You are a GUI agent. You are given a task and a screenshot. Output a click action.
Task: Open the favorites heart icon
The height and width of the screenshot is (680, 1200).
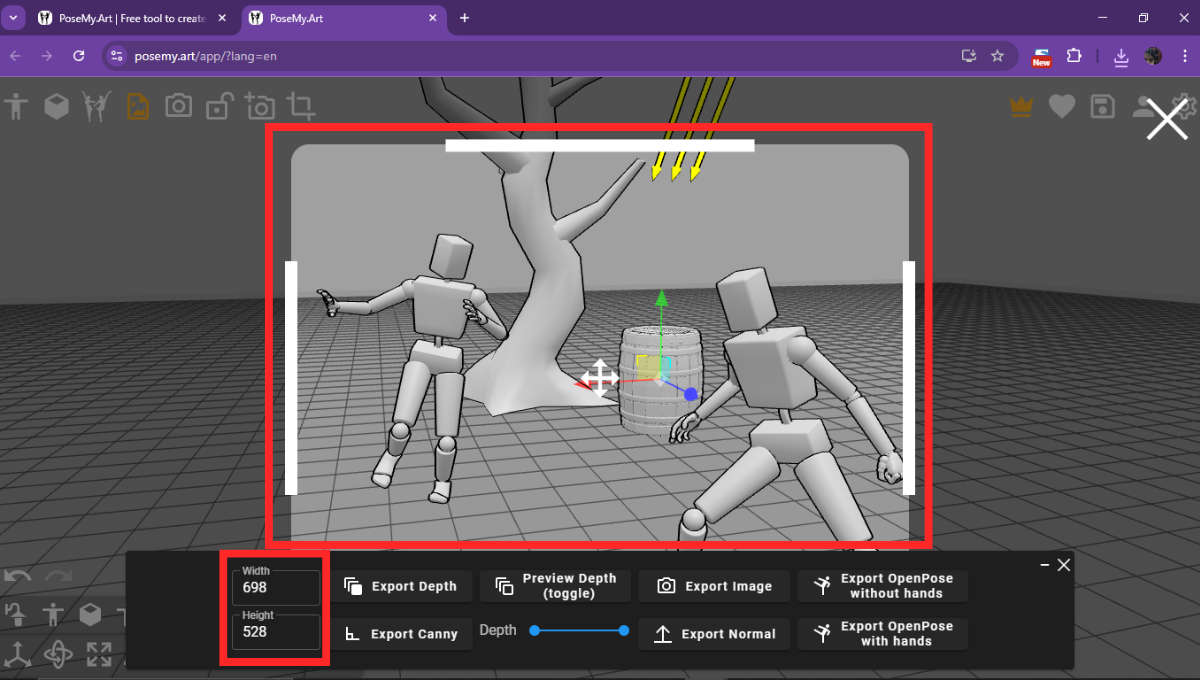pos(1061,105)
